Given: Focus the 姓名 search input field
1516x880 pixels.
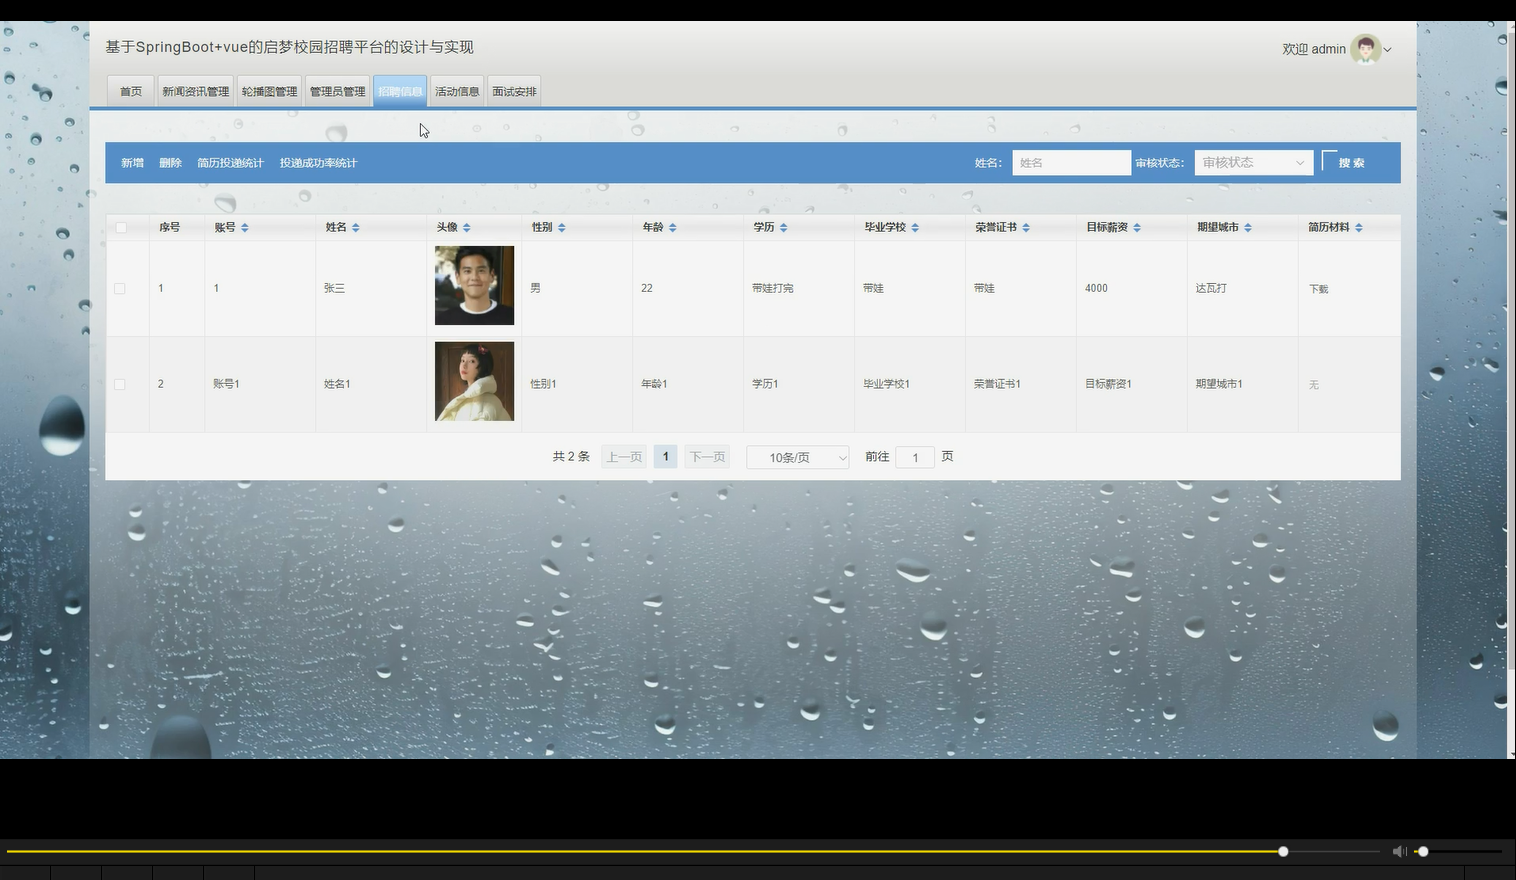Looking at the screenshot, I should (1071, 163).
